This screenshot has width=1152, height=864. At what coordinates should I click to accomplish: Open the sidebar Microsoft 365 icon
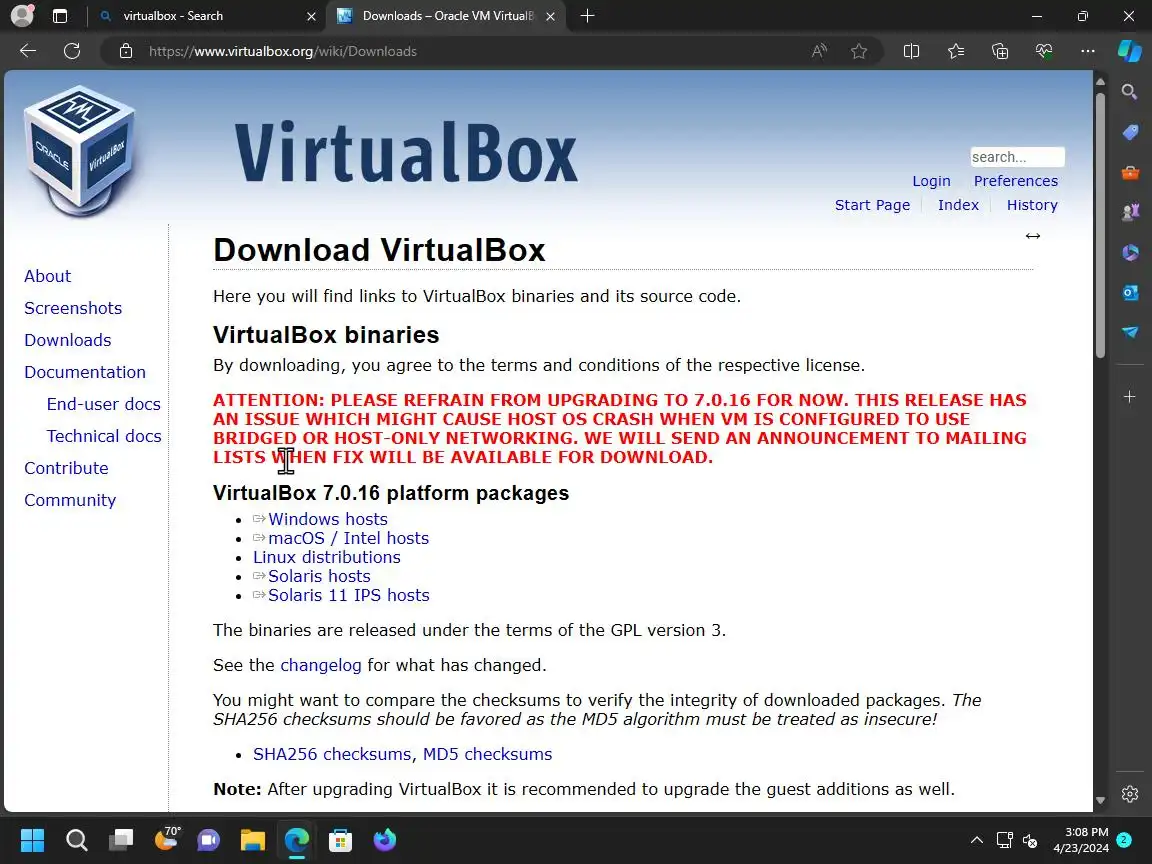tap(1130, 253)
